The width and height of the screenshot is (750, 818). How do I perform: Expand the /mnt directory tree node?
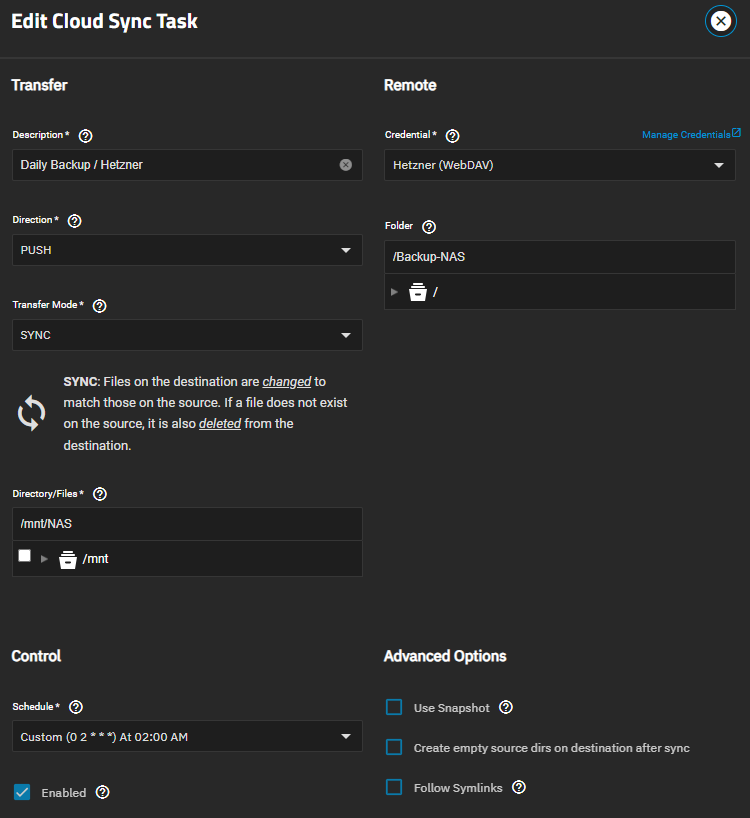[x=44, y=559]
